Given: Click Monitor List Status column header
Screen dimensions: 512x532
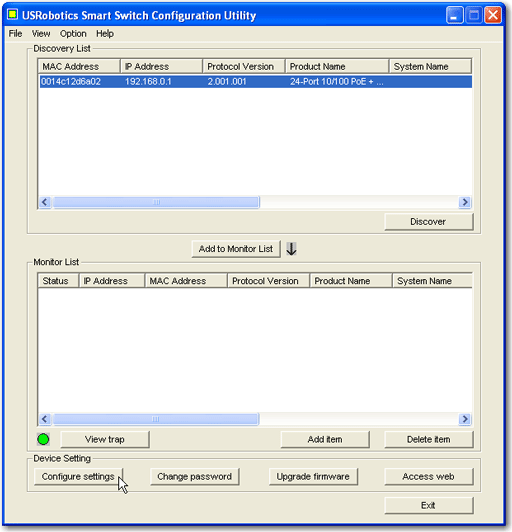Looking at the screenshot, I should point(58,281).
